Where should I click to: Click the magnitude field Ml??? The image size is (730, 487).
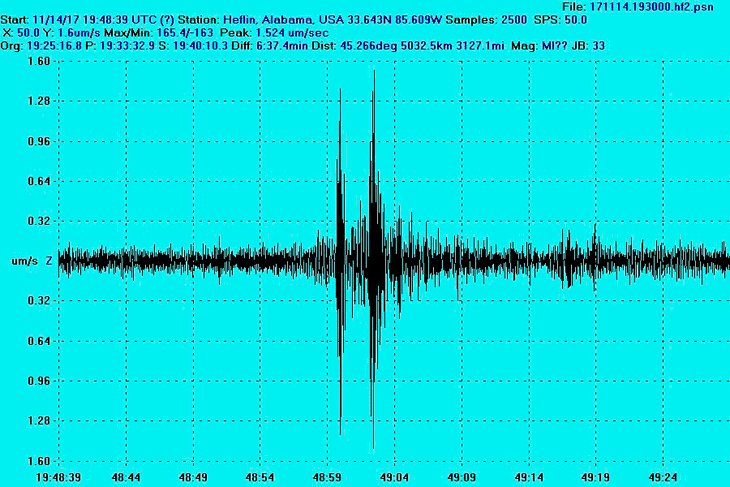pos(554,46)
